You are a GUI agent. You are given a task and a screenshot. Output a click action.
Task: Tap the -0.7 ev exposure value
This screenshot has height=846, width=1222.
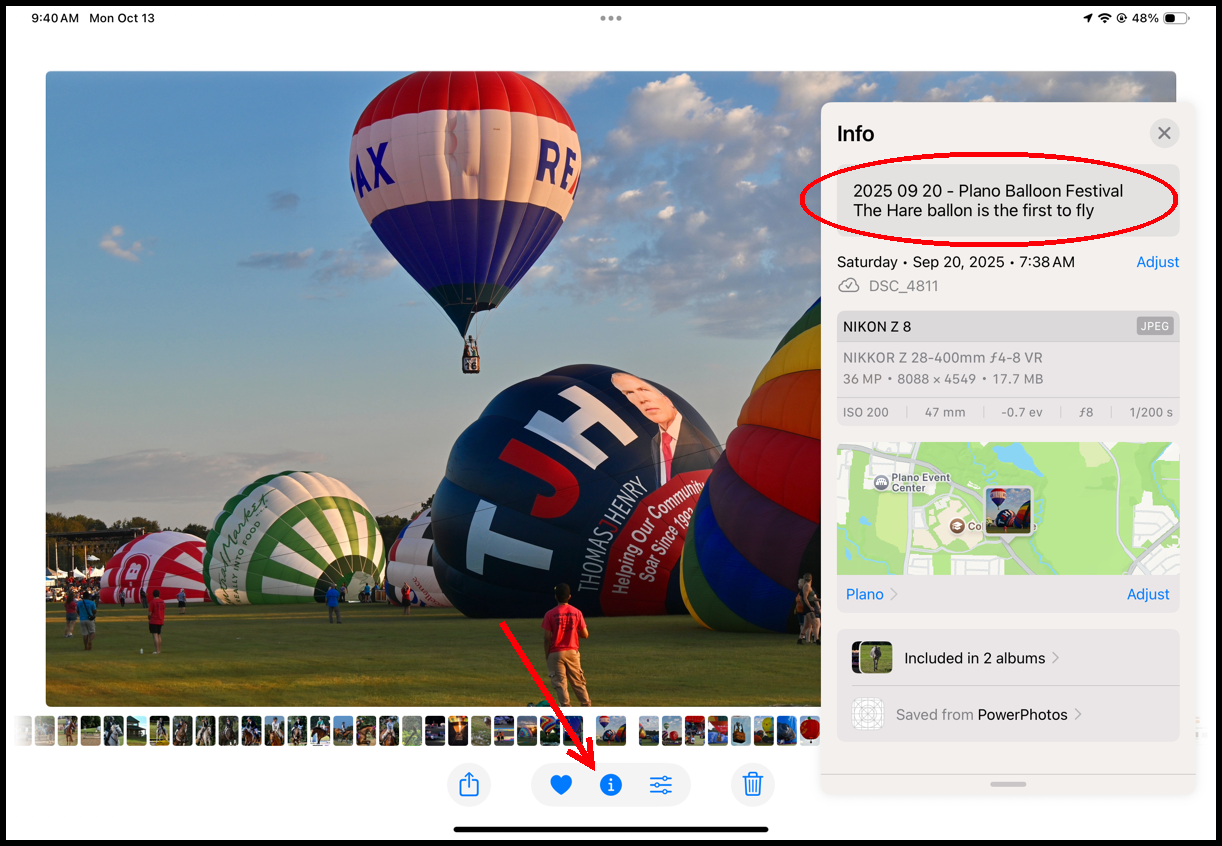pos(1021,412)
